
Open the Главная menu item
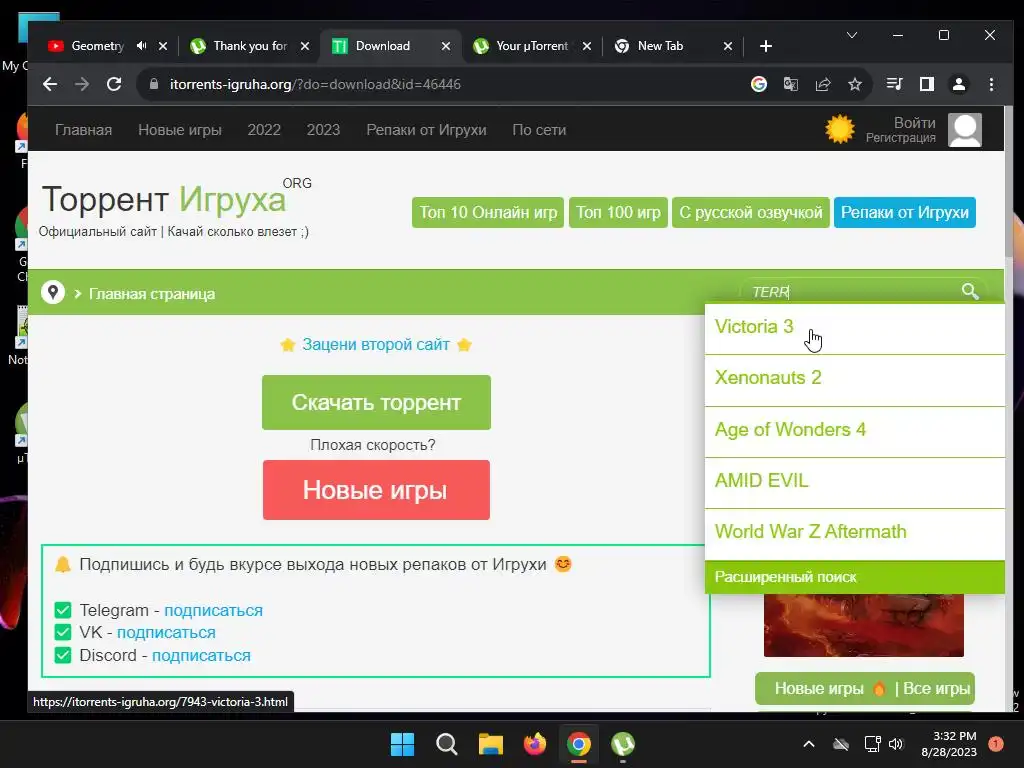point(84,130)
